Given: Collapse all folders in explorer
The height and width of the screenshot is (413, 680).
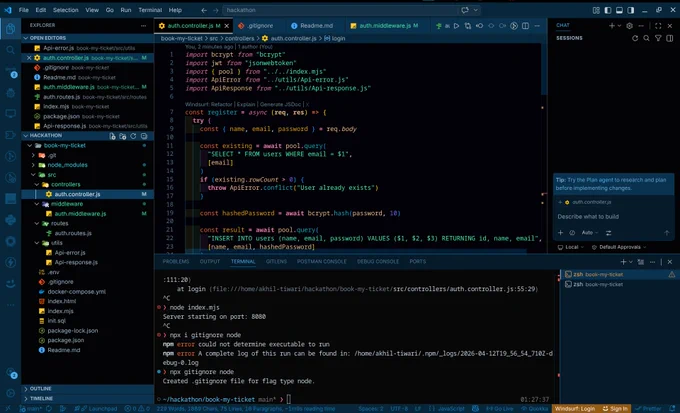Looking at the screenshot, I should click(144, 136).
